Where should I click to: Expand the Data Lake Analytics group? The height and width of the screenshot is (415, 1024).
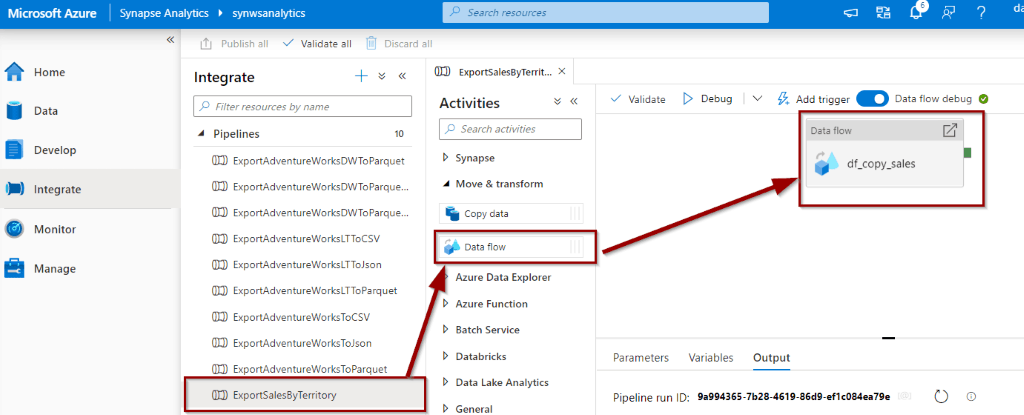446,382
